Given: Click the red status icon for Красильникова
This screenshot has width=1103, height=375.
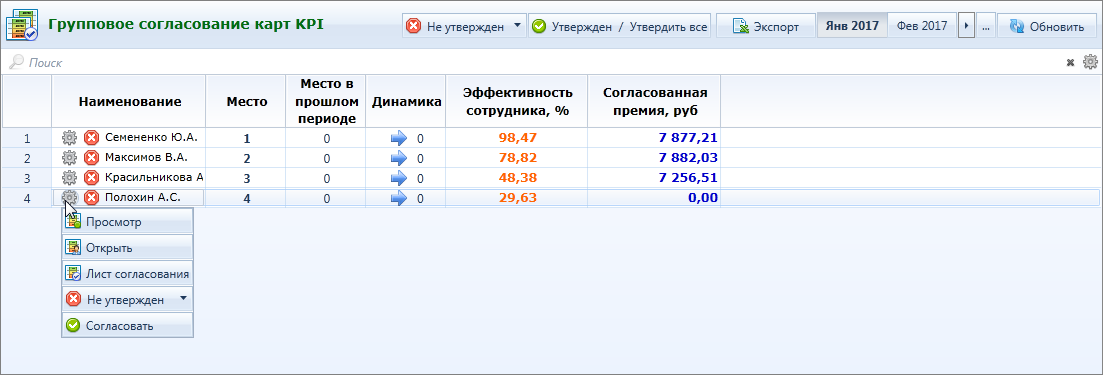Looking at the screenshot, I should pyautogui.click(x=91, y=177).
